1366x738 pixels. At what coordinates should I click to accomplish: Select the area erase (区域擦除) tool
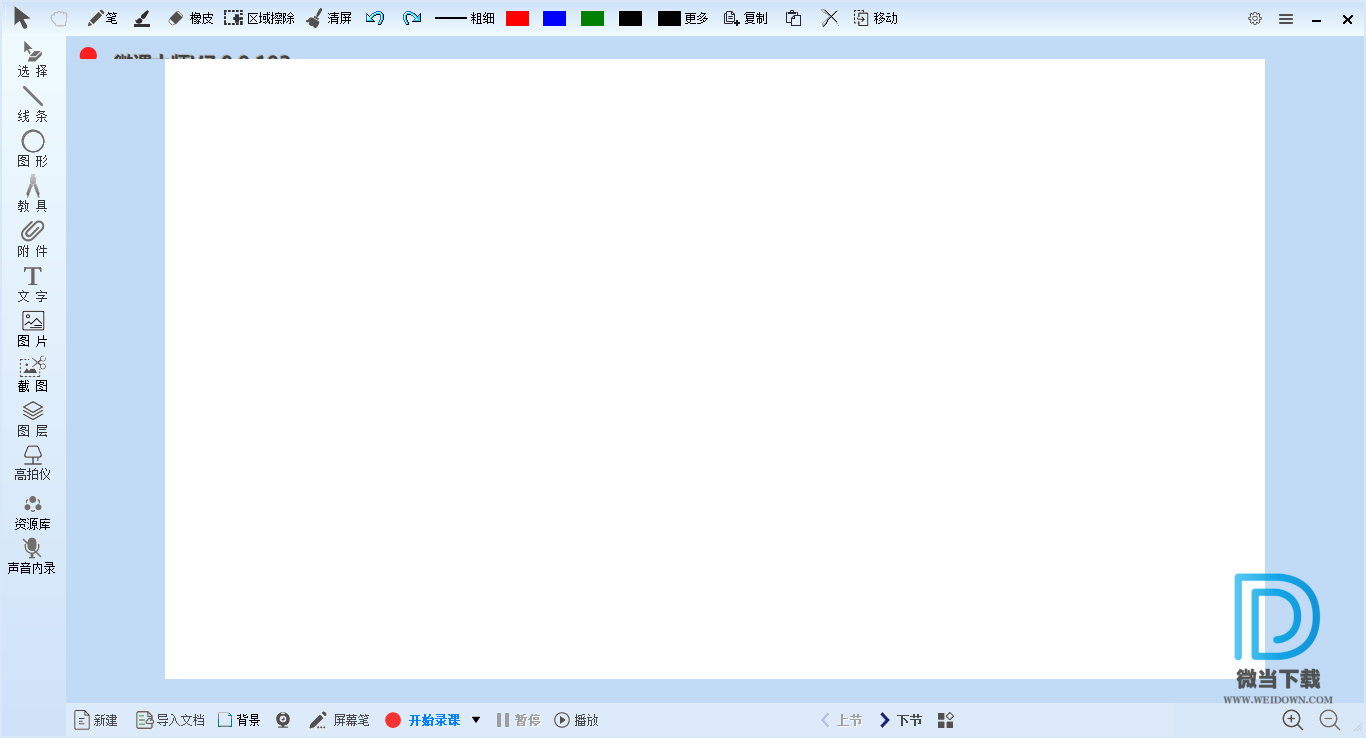259,18
